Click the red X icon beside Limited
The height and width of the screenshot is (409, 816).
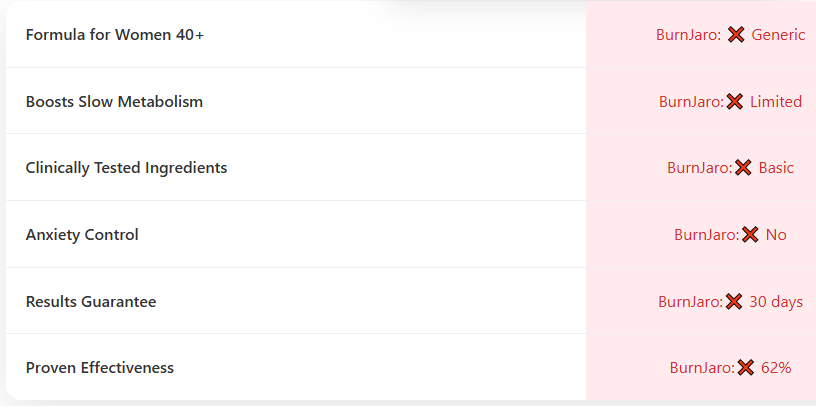pos(735,102)
